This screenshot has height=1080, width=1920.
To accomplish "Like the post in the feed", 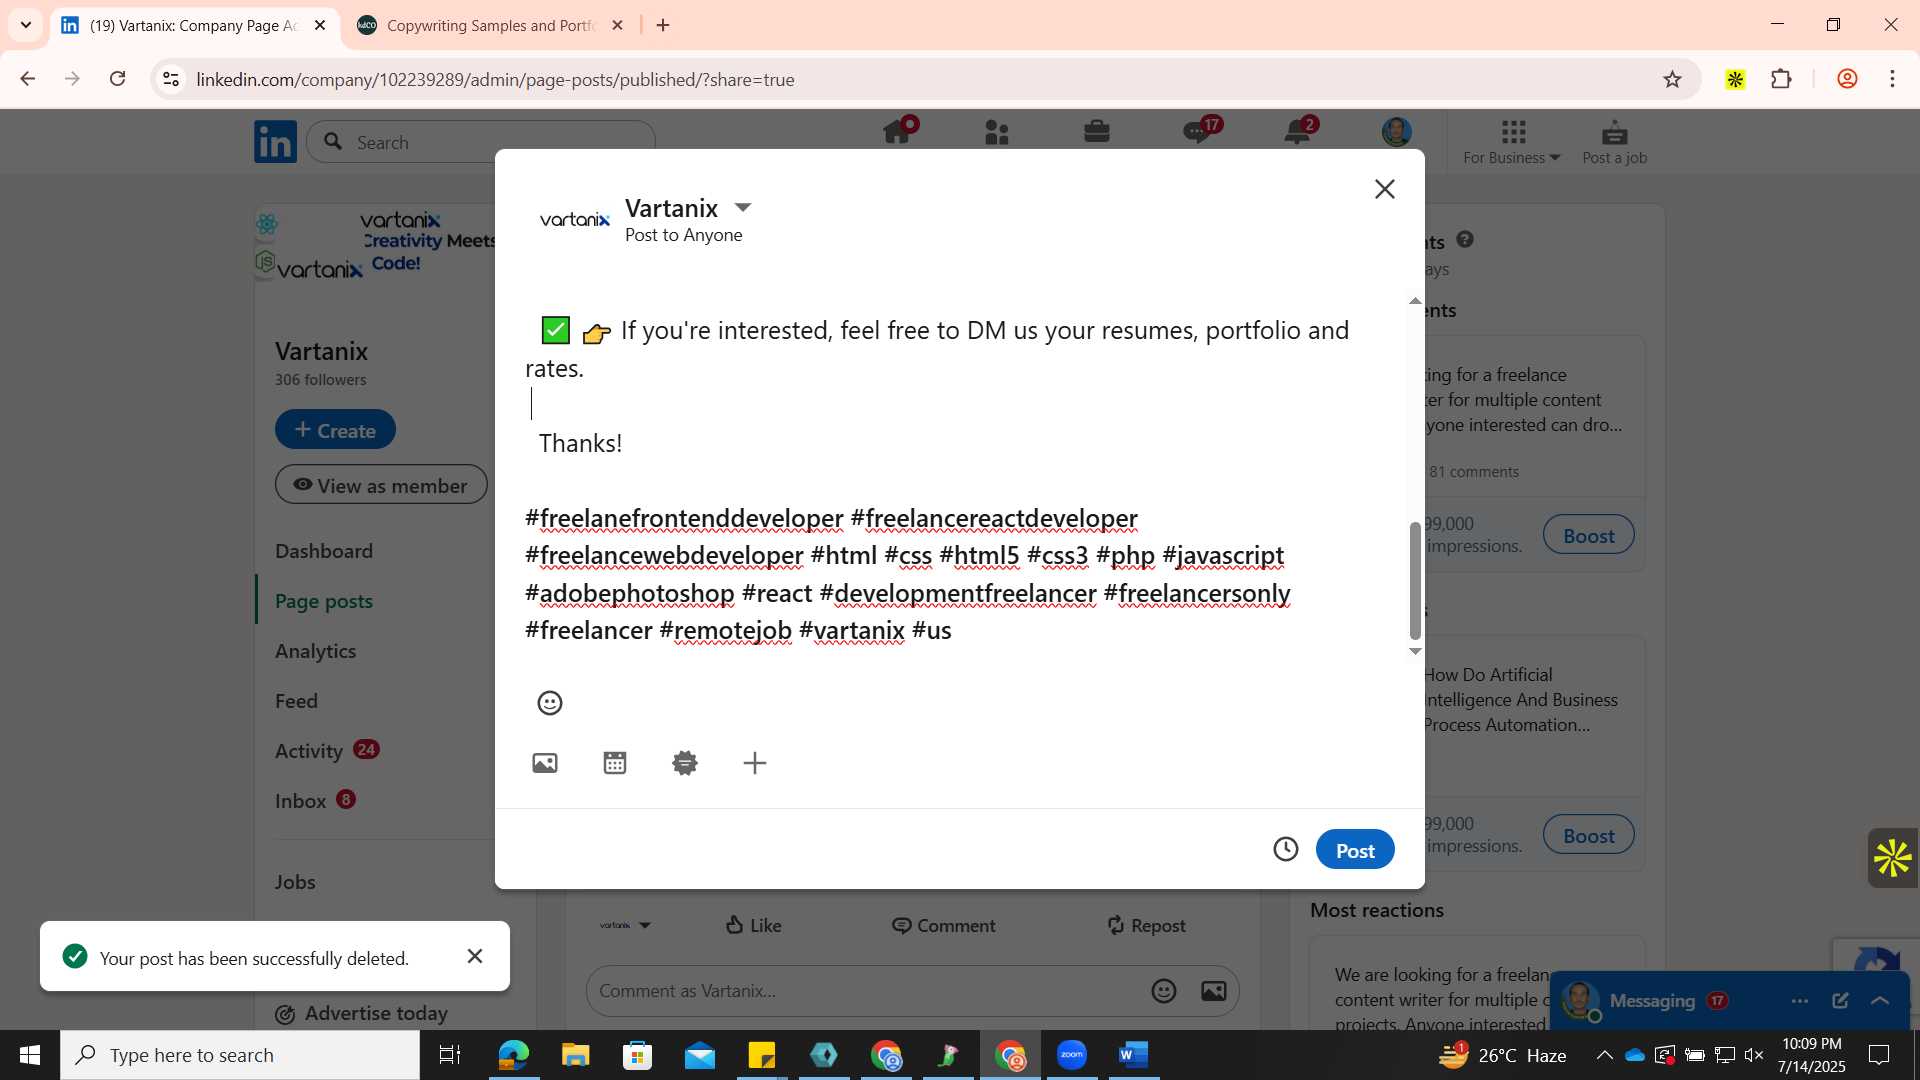I will pos(754,925).
